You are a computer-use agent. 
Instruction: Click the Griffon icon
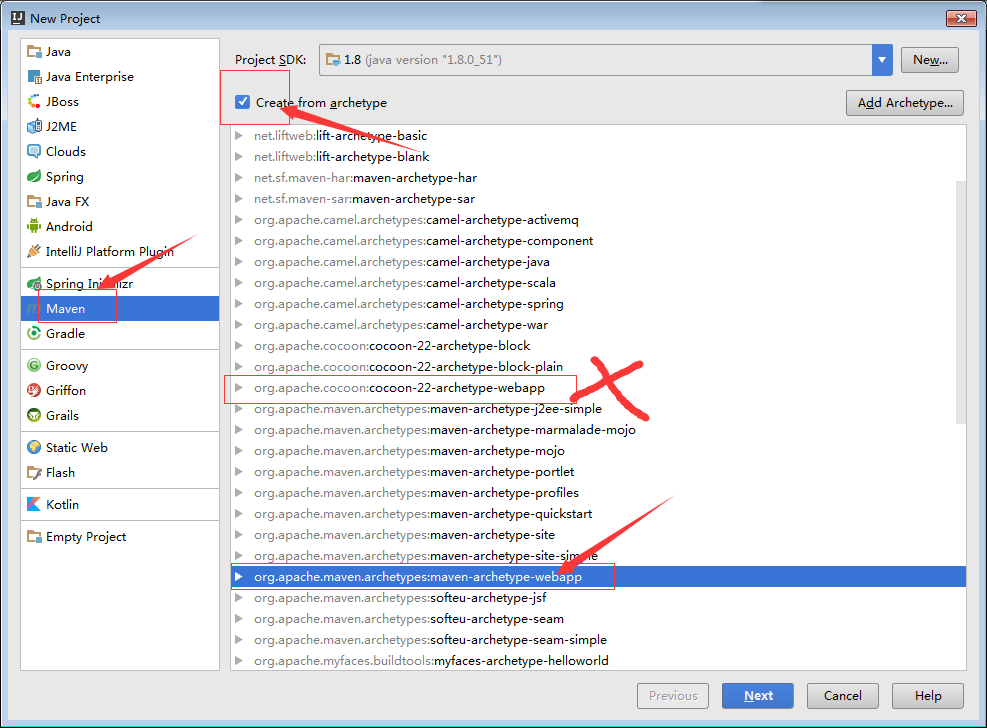(34, 391)
